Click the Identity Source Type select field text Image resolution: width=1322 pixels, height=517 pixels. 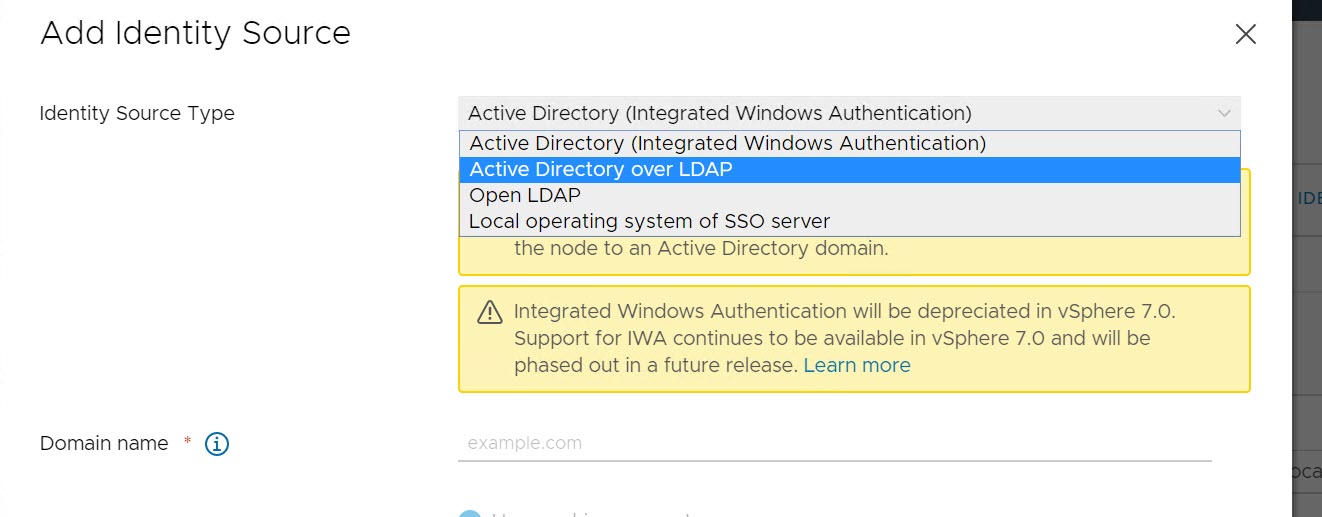tap(720, 113)
